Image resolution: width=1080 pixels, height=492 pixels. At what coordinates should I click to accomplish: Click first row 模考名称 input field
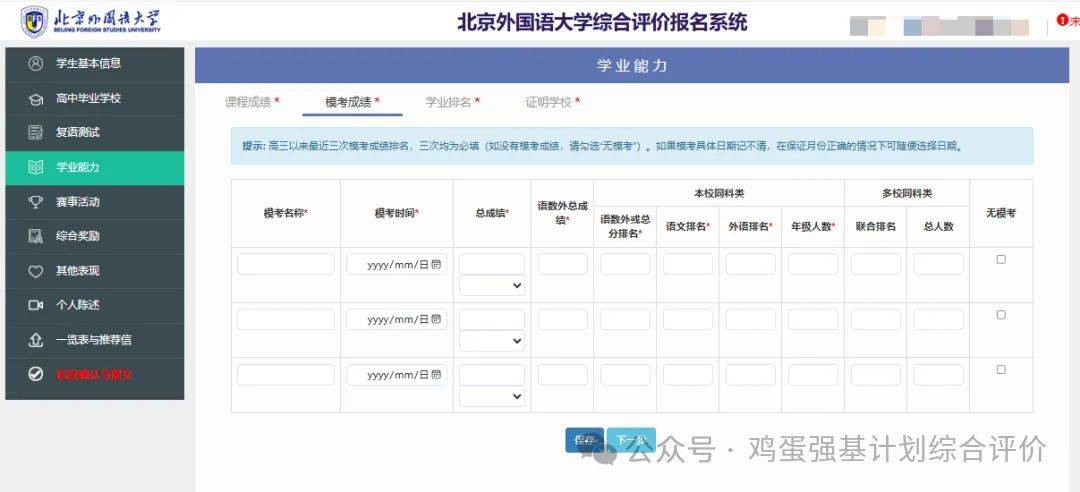286,264
